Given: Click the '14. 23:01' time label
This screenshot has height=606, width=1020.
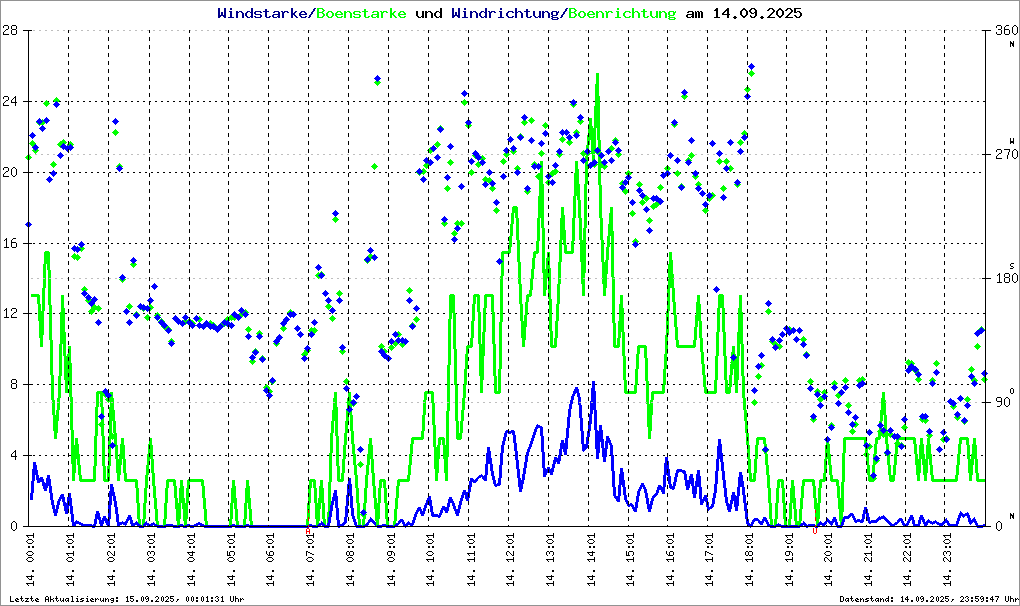Looking at the screenshot, I should tap(949, 560).
